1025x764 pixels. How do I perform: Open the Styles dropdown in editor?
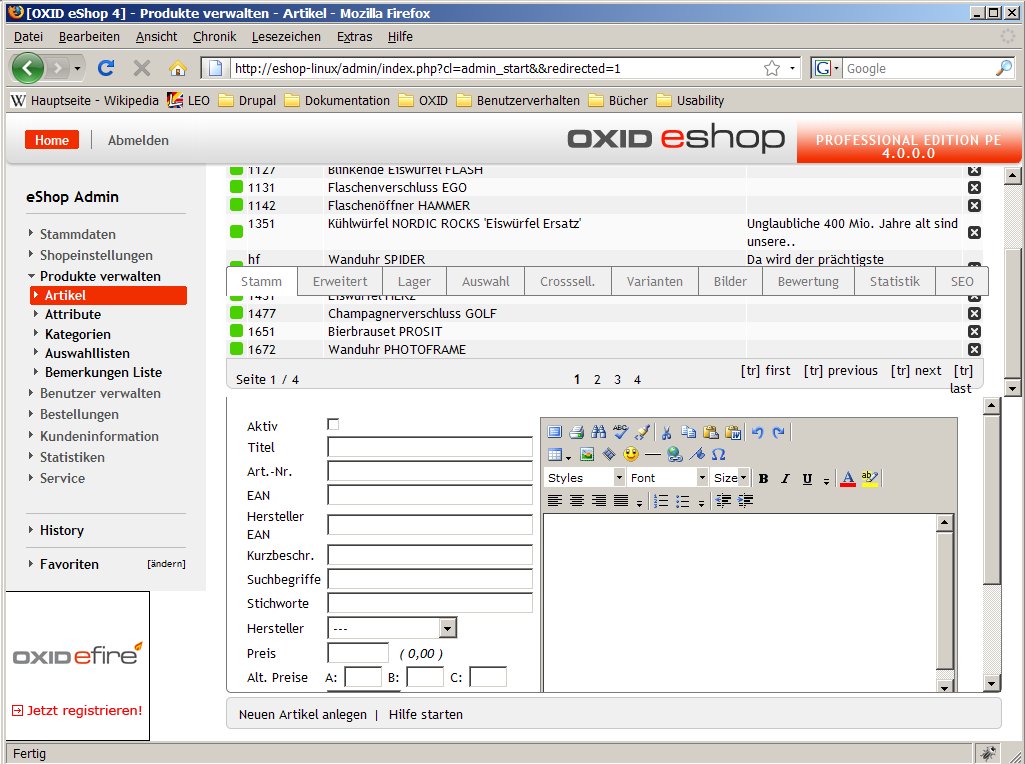[x=584, y=478]
